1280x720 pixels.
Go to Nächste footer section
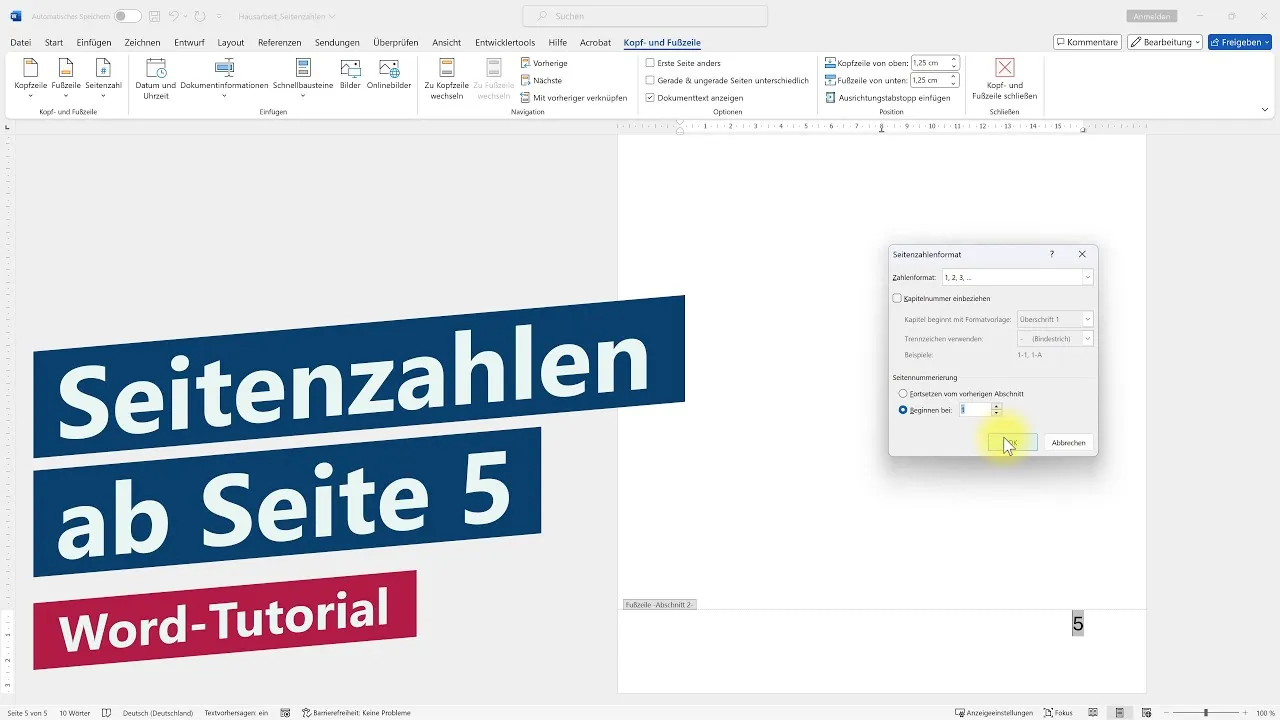(x=541, y=80)
